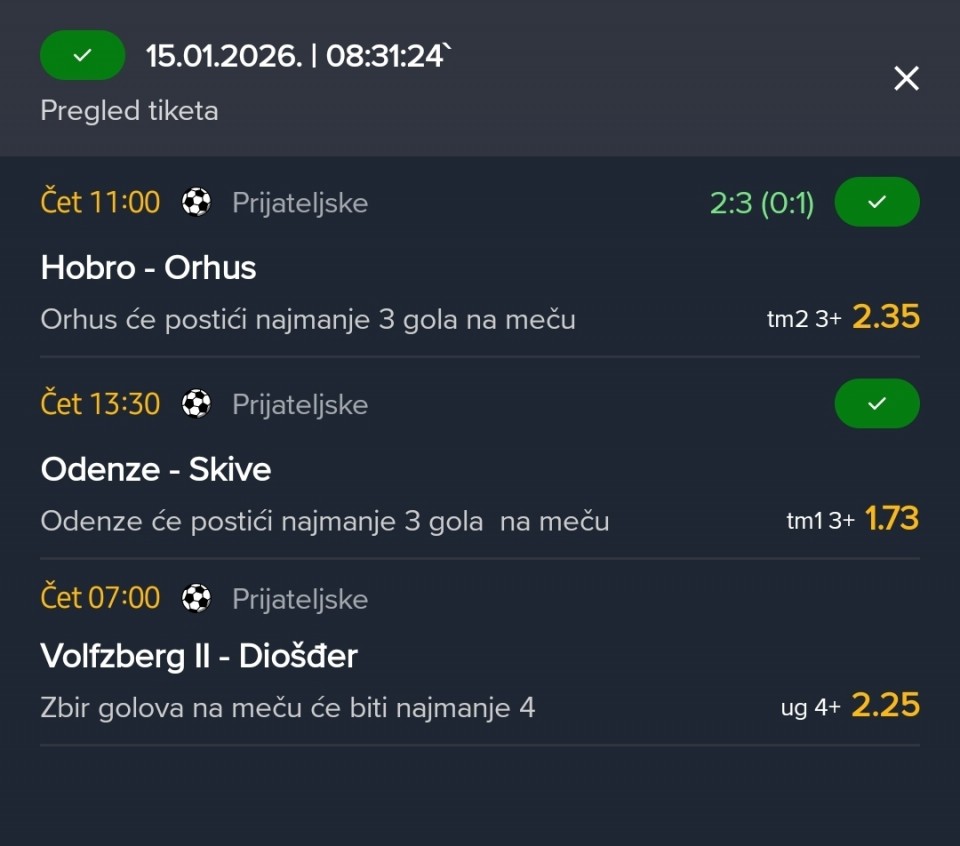Viewport: 960px width, 846px height.
Task: Click the 2.35 odds value
Action: 885,317
